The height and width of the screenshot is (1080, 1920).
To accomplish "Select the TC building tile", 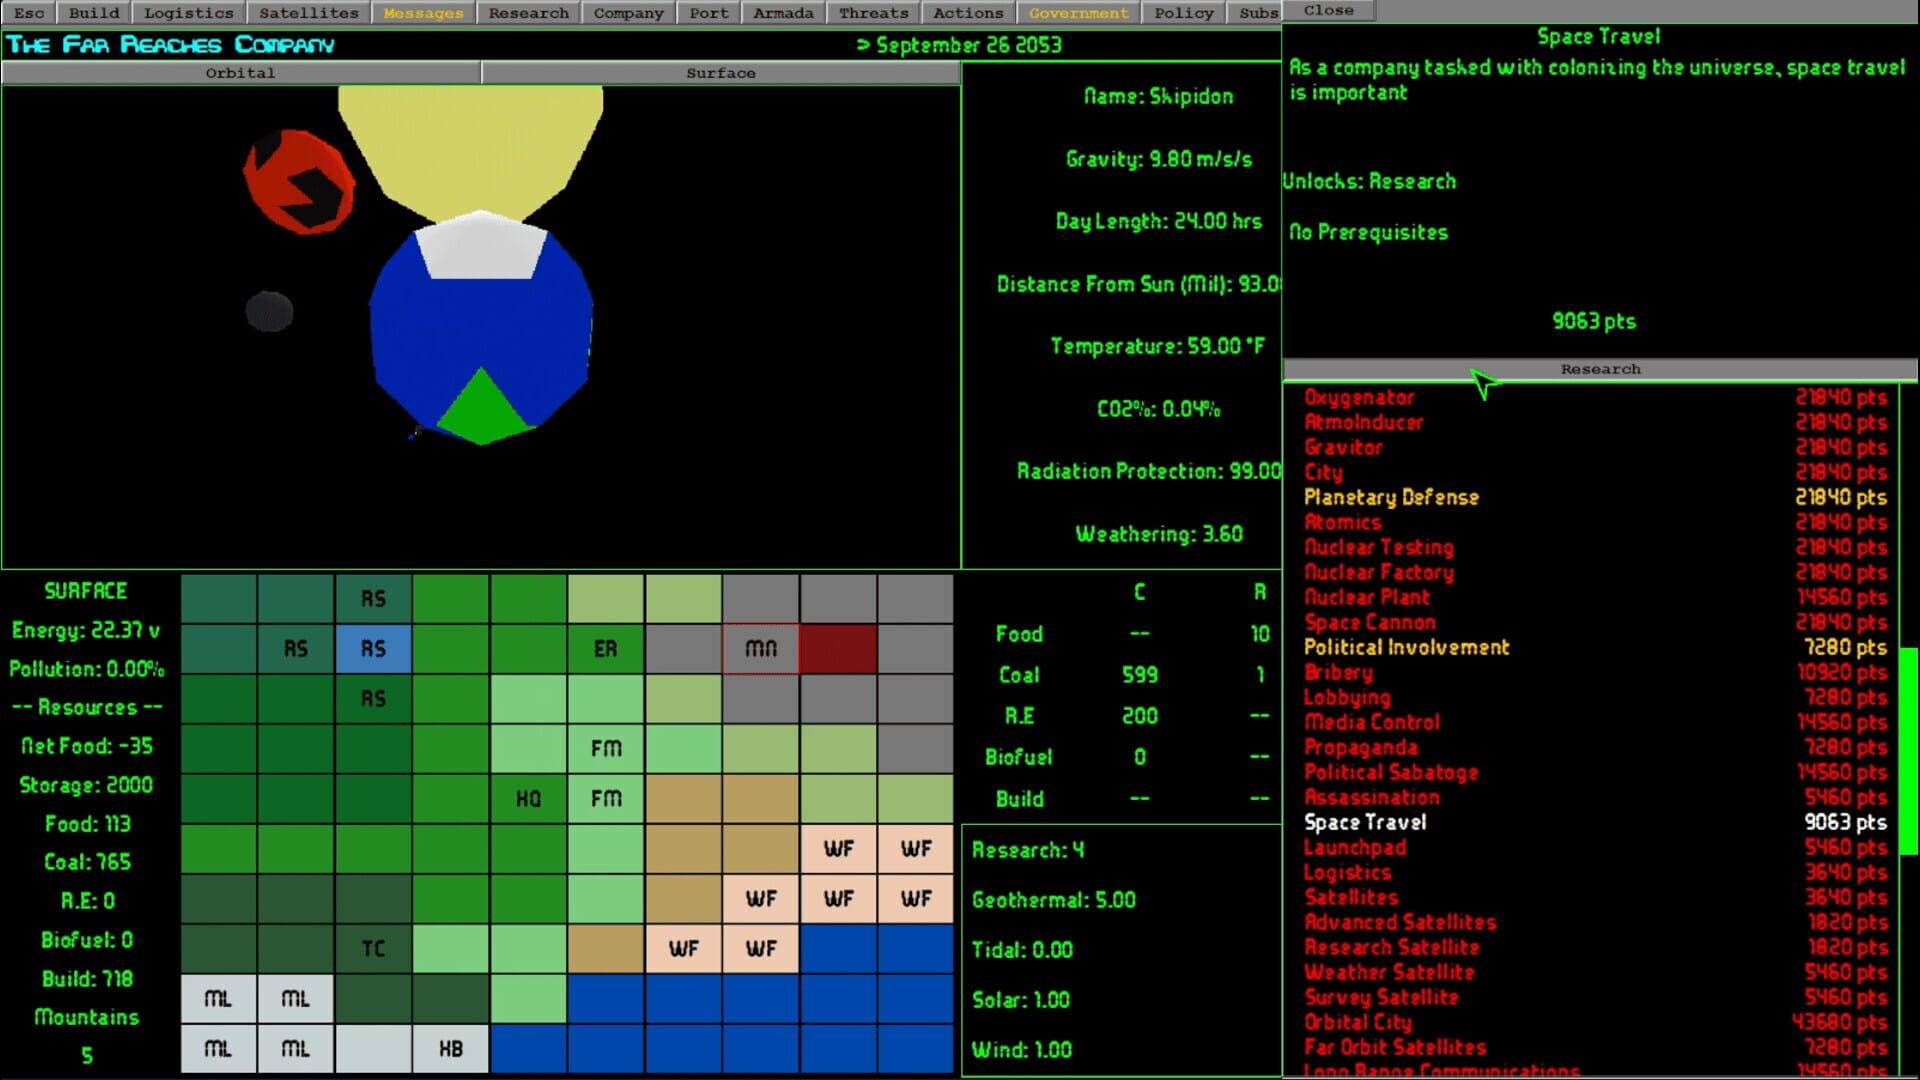I will click(x=373, y=949).
